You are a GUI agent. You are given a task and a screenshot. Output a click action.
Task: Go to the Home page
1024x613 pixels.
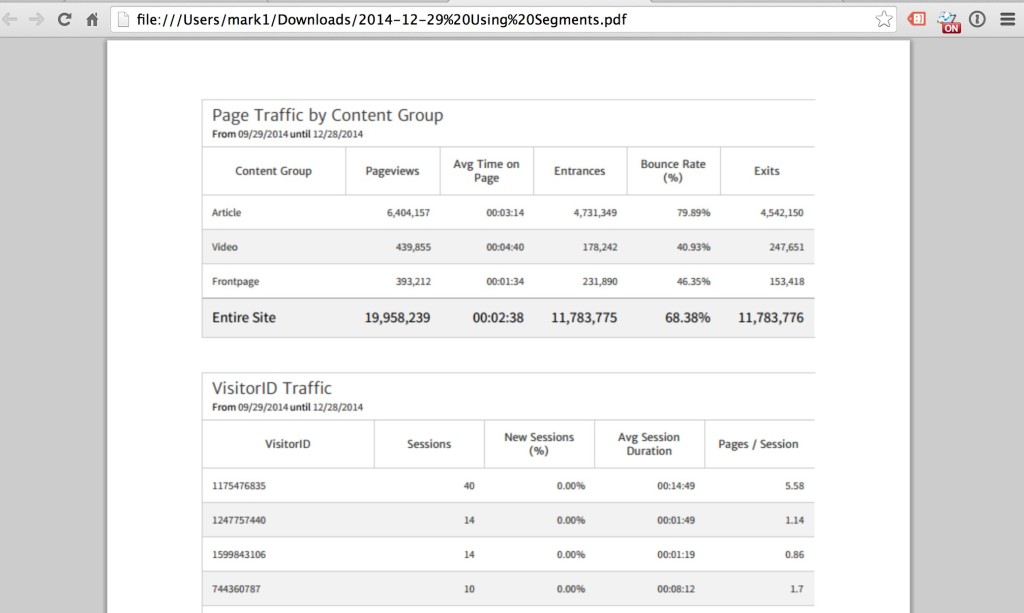click(91, 19)
